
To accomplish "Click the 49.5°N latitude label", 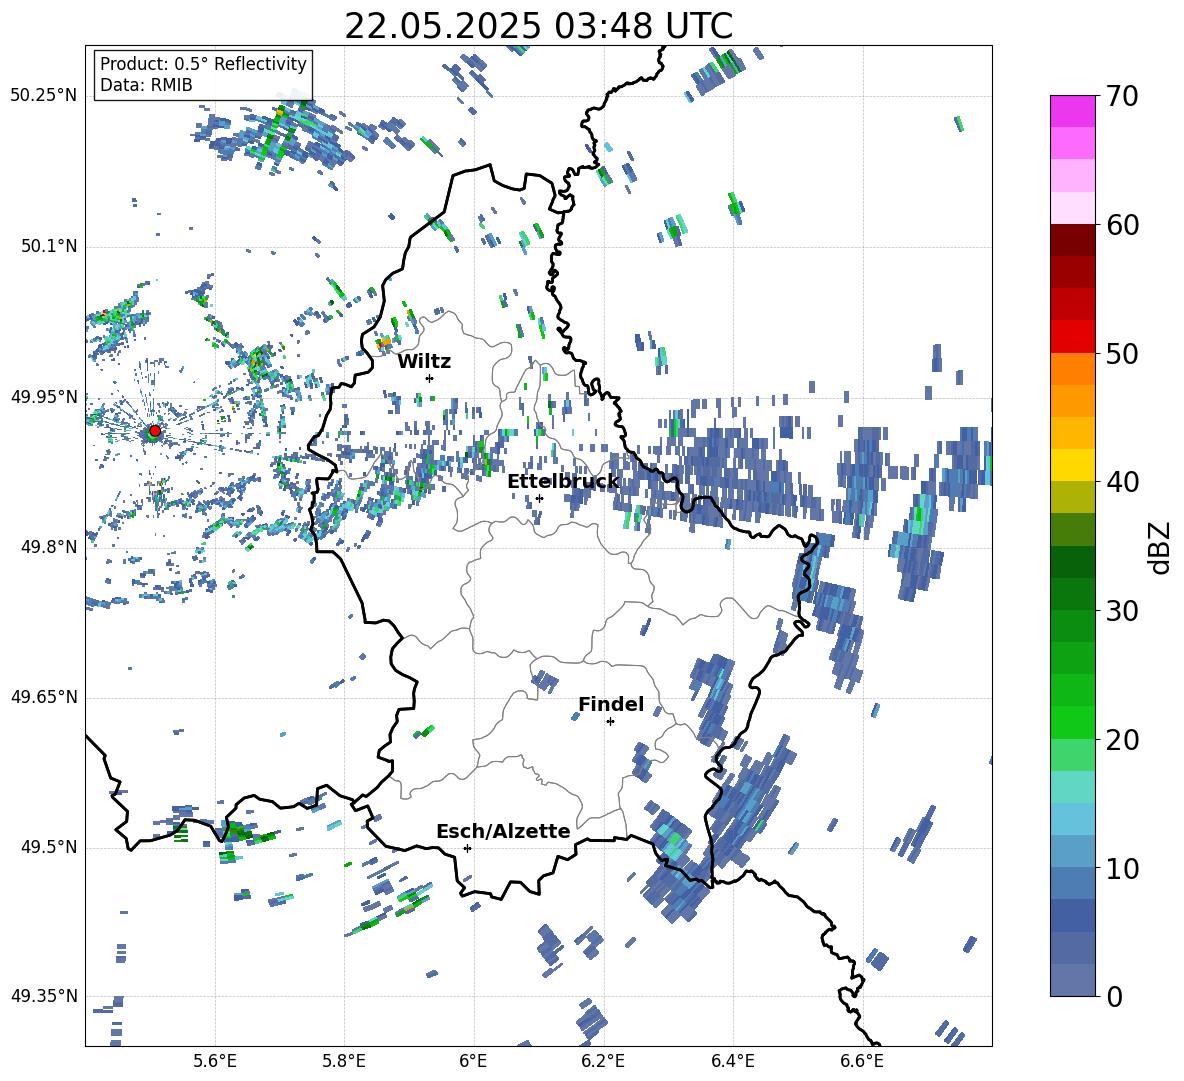I will coord(48,848).
